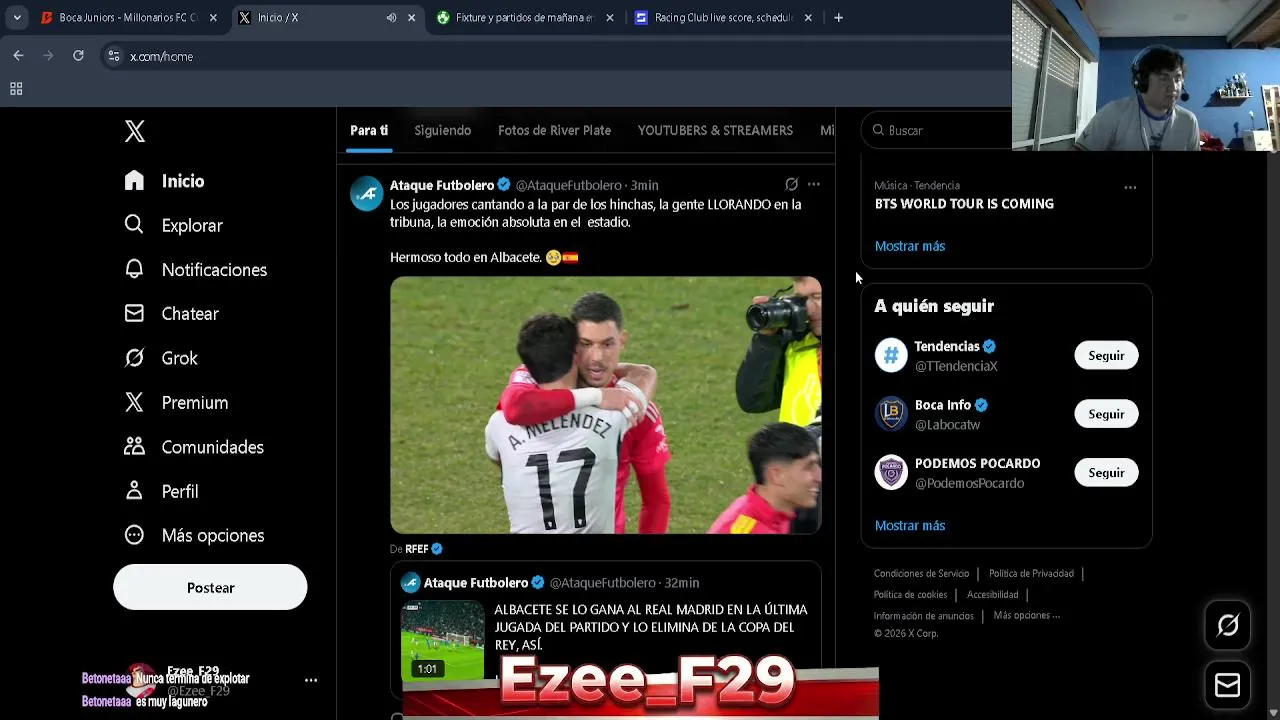This screenshot has height=720, width=1280.
Task: Follow Boca Info with Seguir button
Action: (x=1106, y=414)
